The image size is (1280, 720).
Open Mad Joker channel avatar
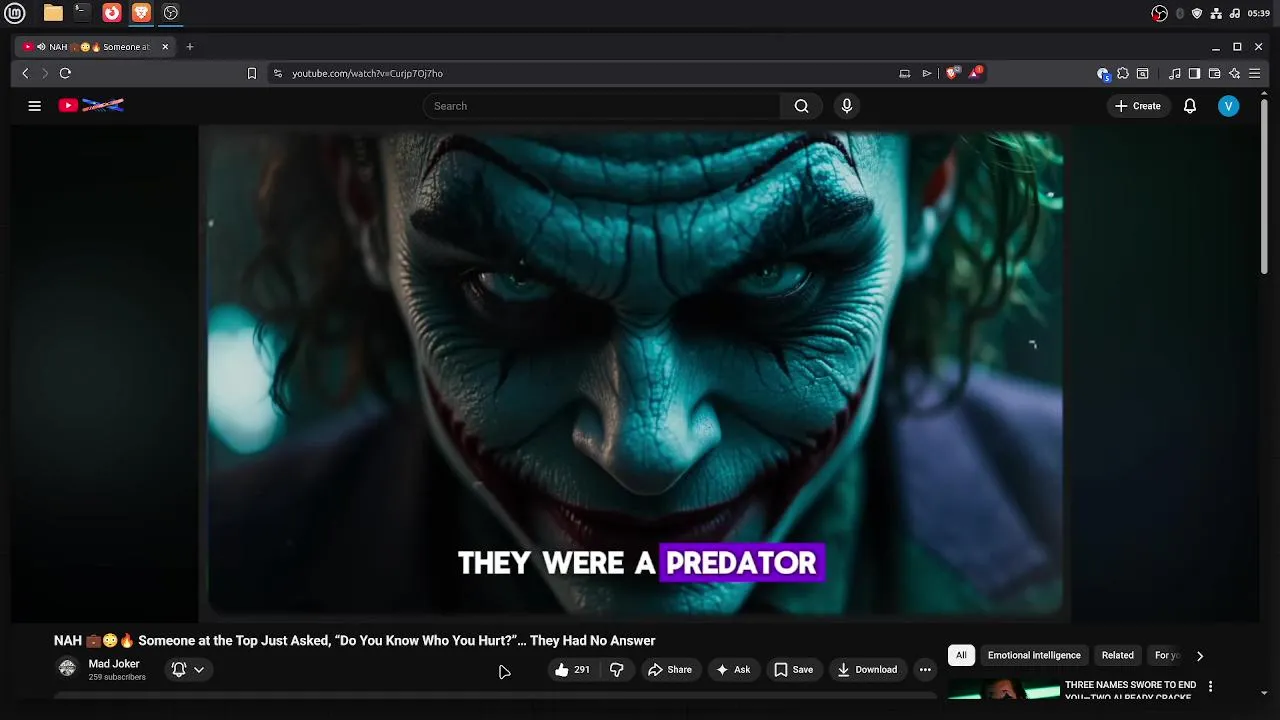pyautogui.click(x=67, y=668)
